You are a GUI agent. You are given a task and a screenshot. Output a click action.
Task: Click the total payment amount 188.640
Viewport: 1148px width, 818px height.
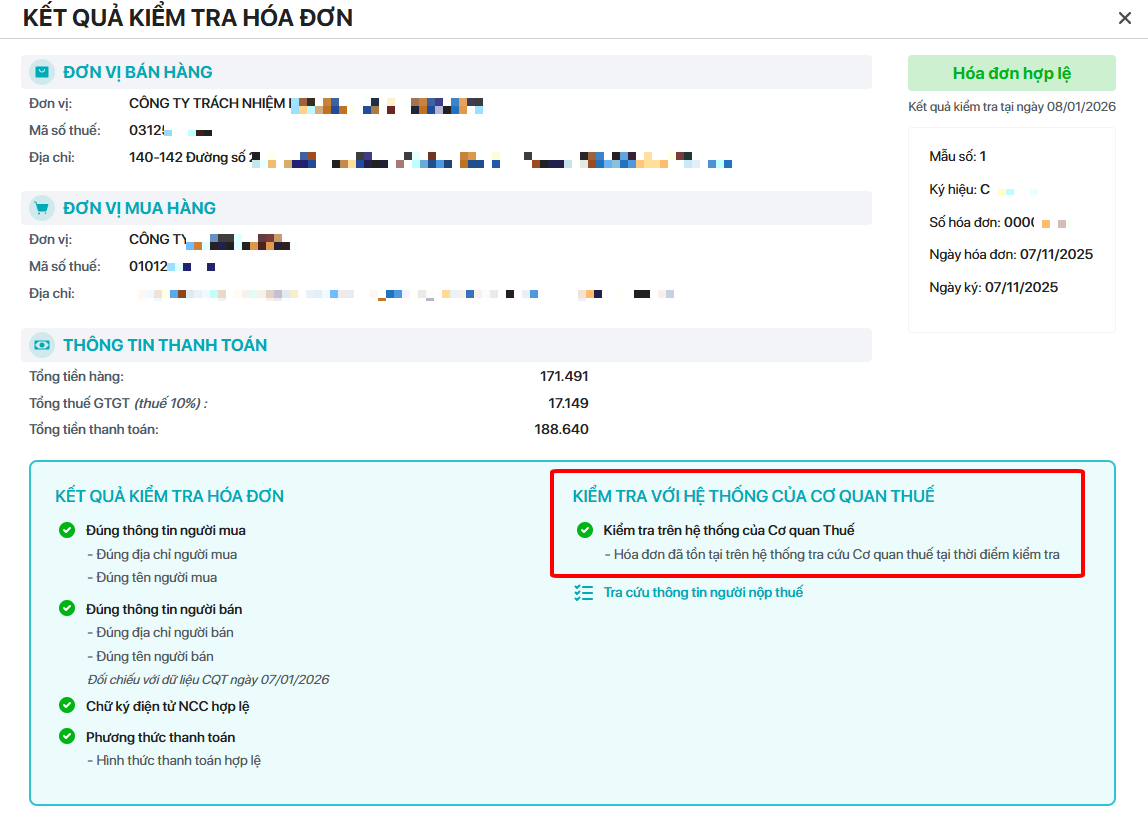(x=562, y=429)
